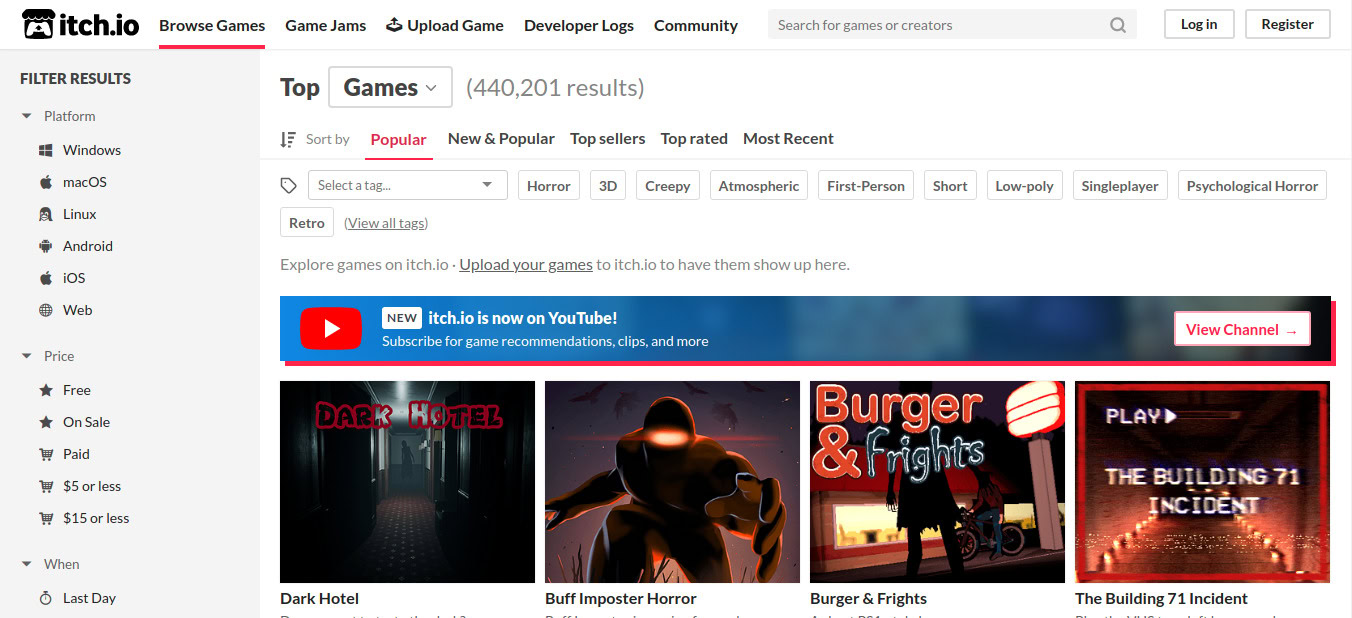
Task: Filter by the First-Person tag
Action: pyautogui.click(x=866, y=185)
